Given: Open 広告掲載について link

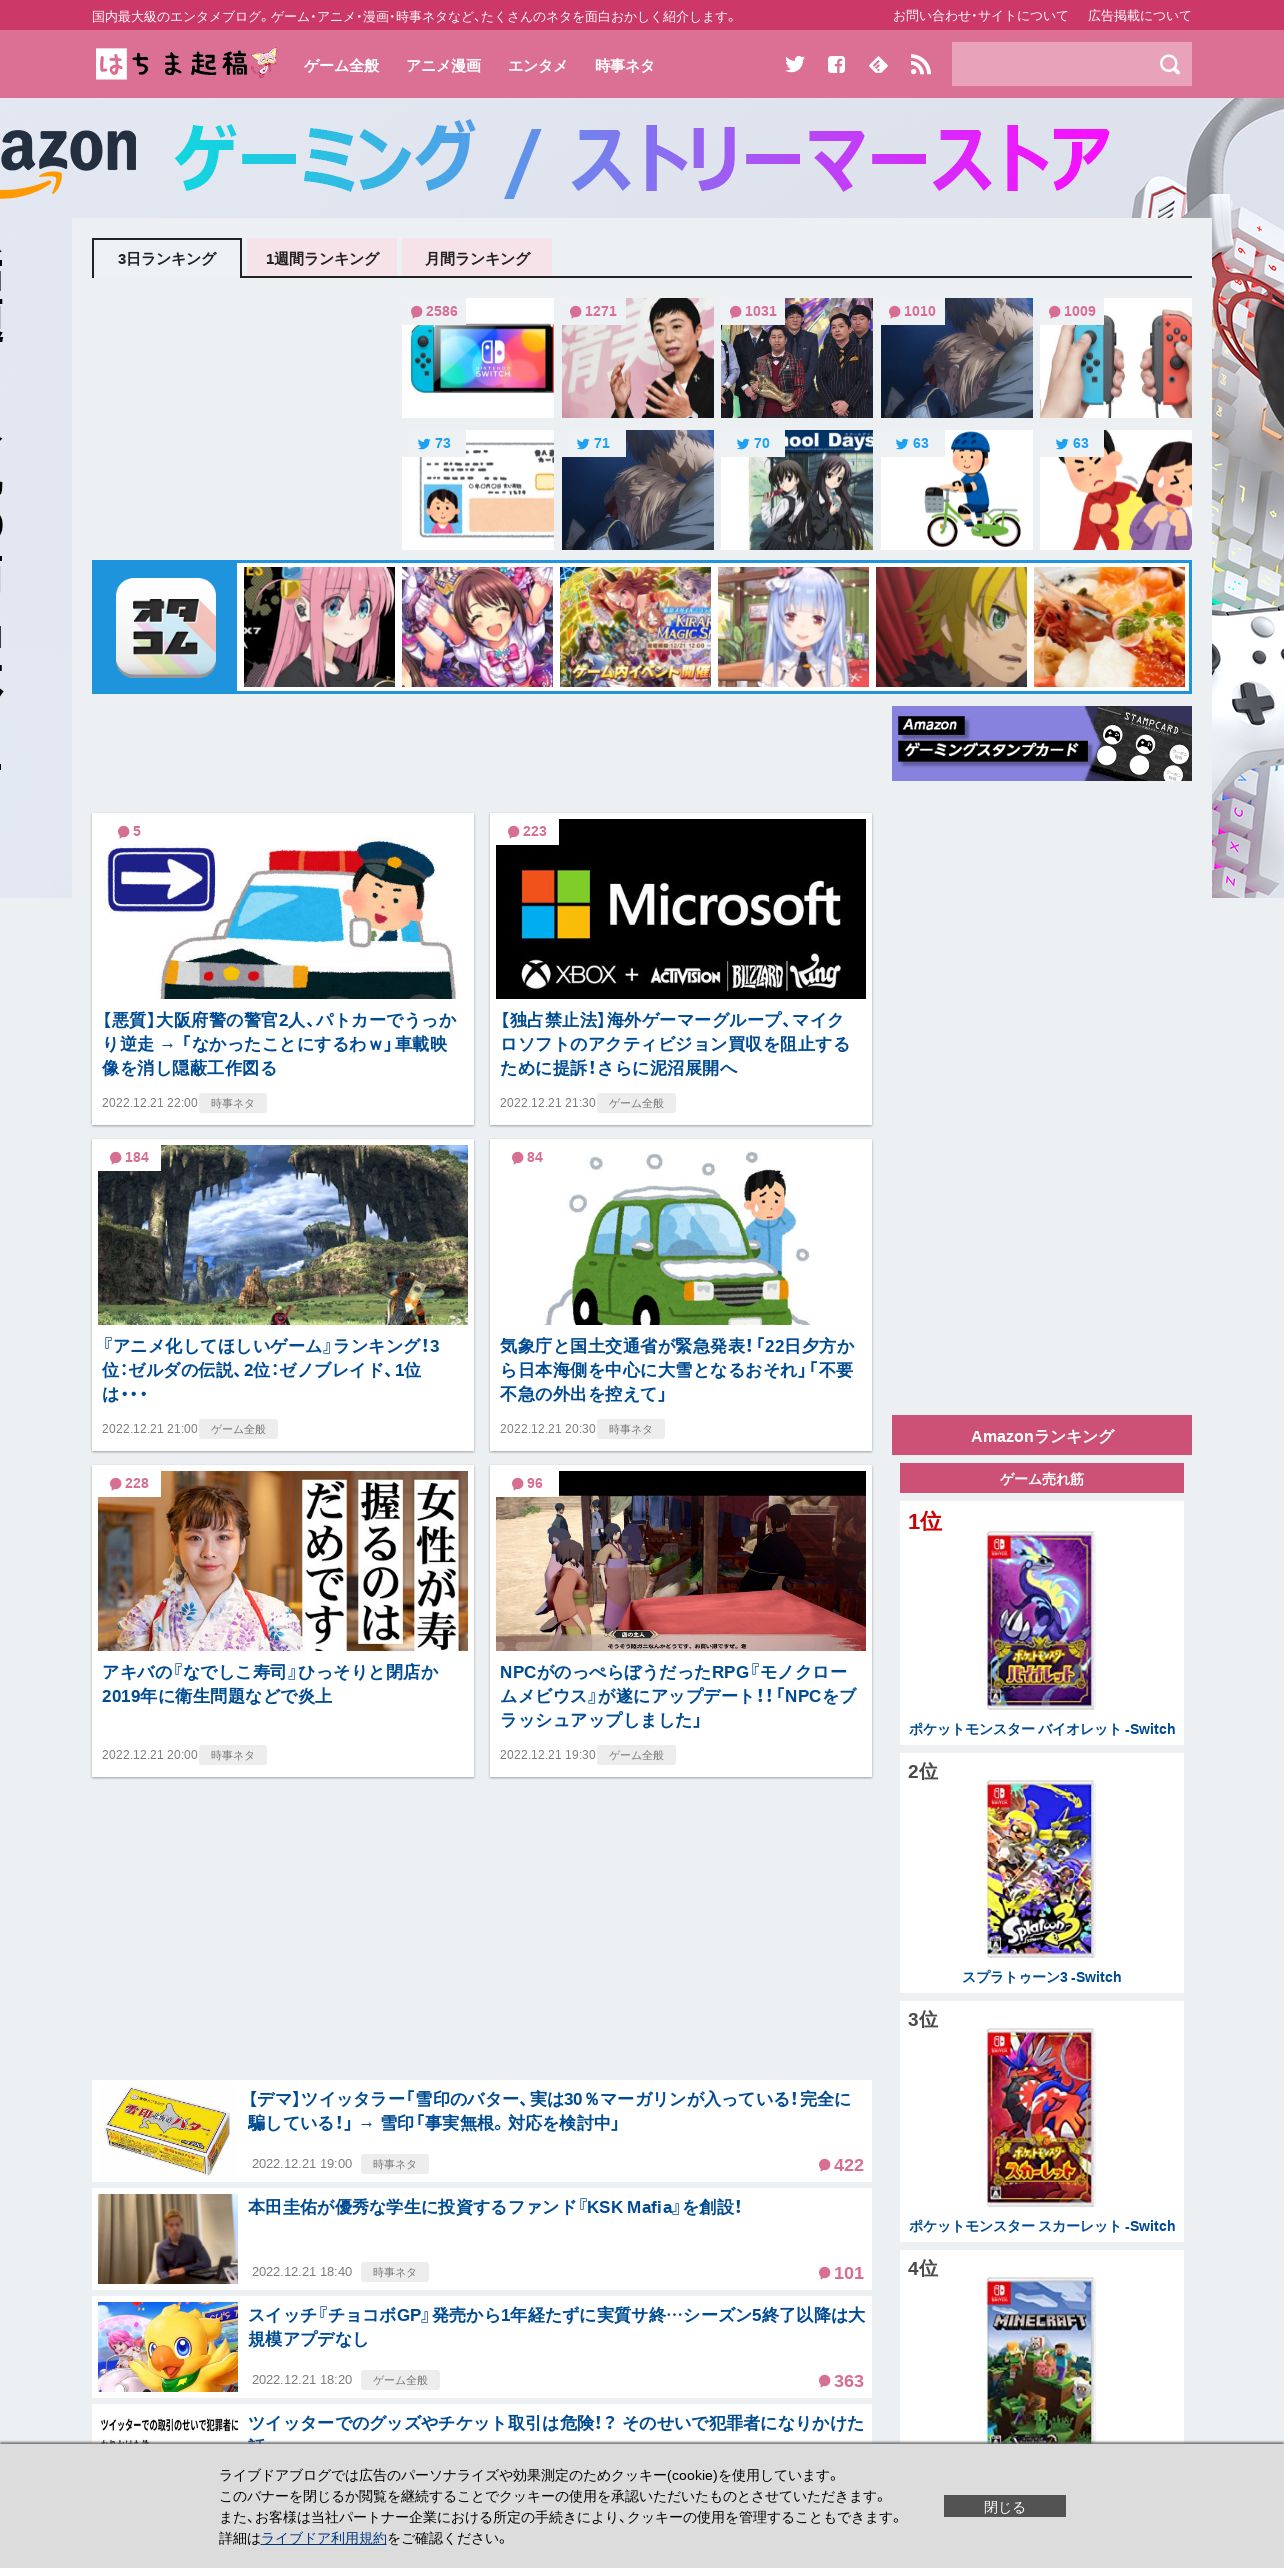Looking at the screenshot, I should tap(1139, 16).
